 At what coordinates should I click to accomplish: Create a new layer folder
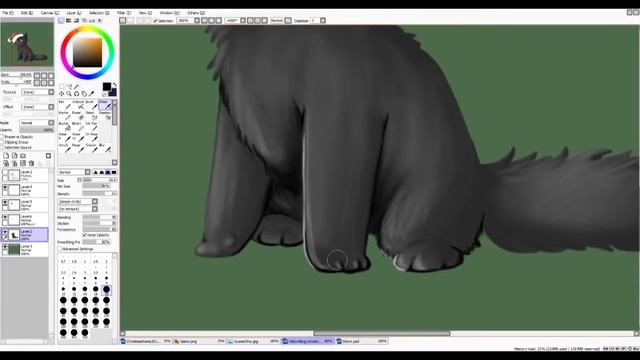(23, 156)
